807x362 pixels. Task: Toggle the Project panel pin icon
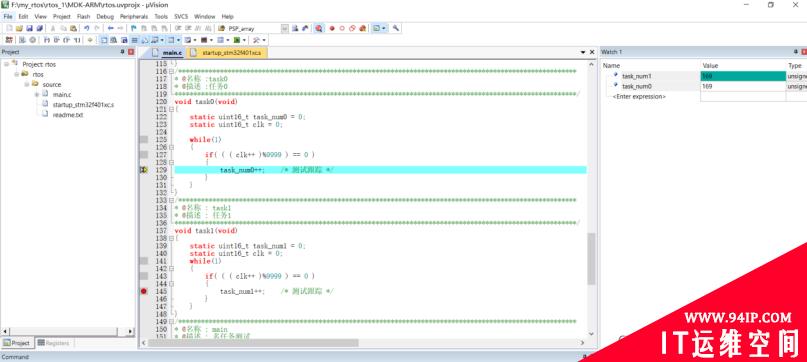pos(122,52)
